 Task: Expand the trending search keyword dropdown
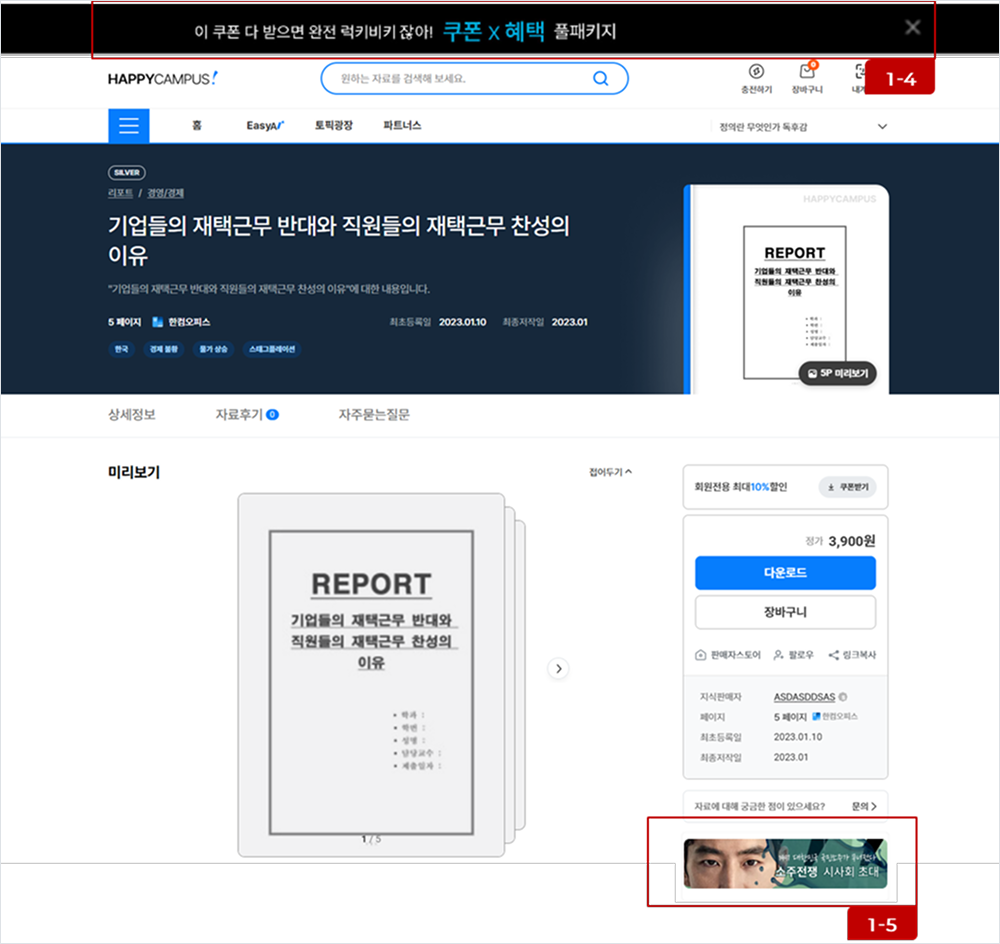tap(882, 127)
